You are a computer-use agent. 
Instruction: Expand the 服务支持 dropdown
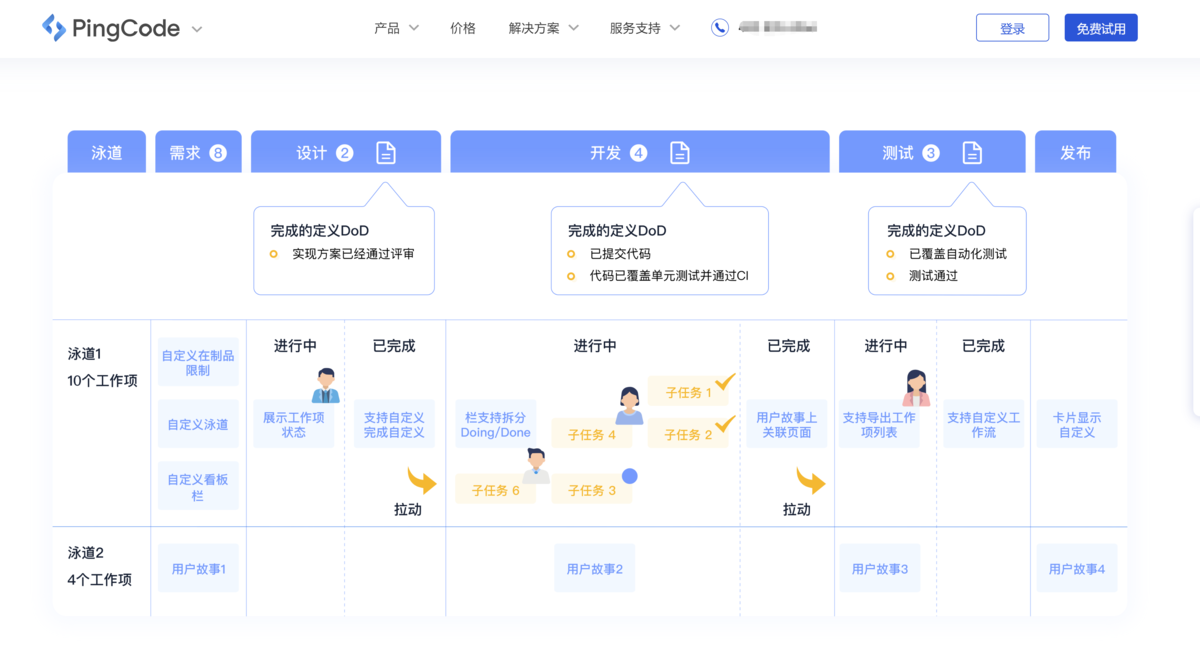tap(640, 28)
